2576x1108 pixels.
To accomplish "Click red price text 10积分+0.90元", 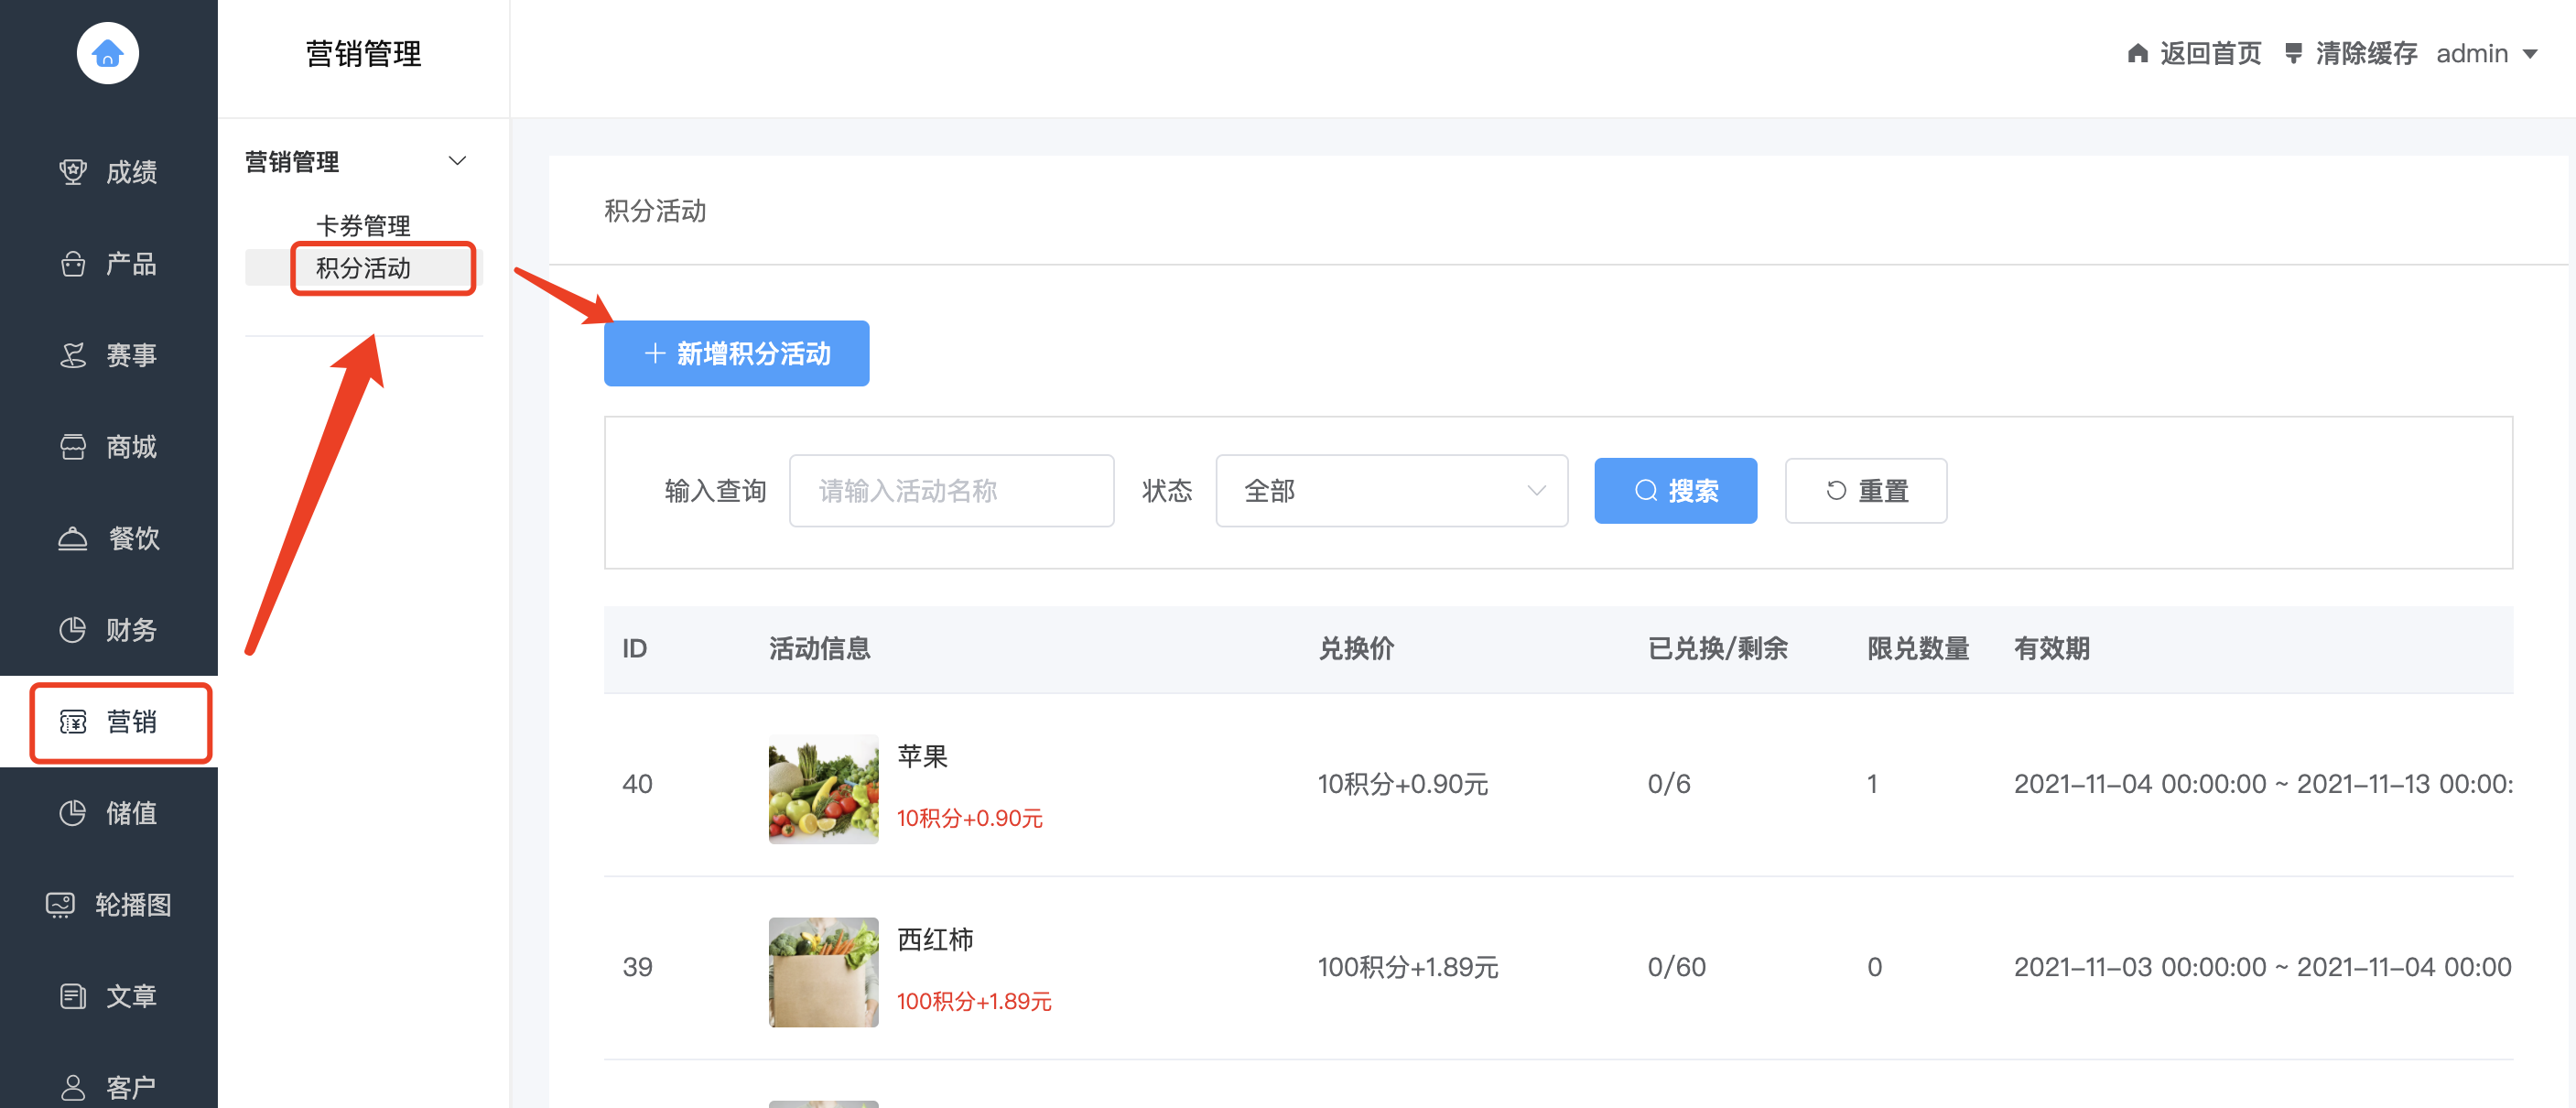I will (969, 818).
